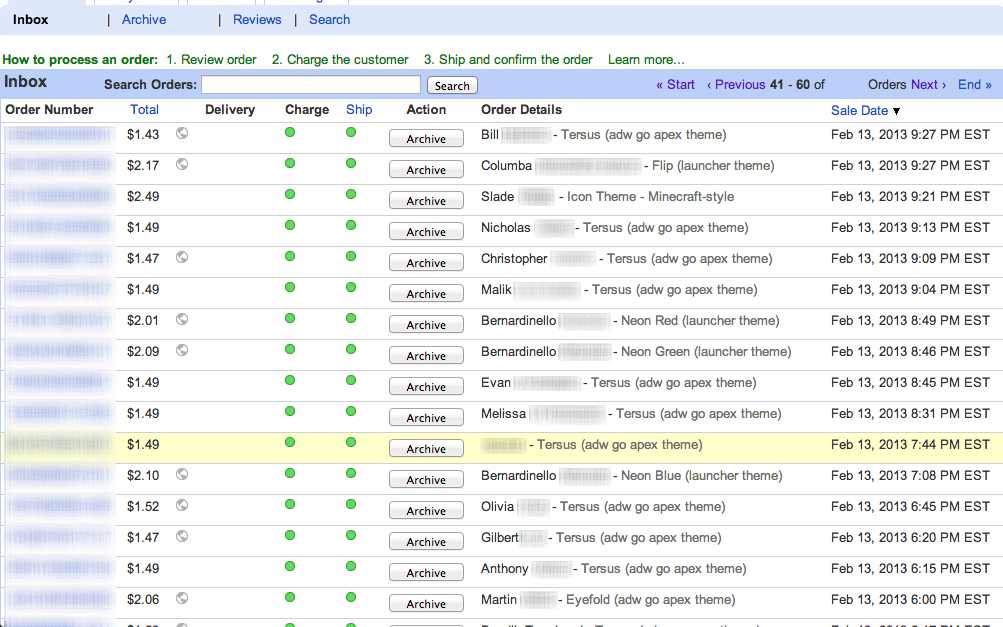The image size is (1003, 627).
Task: Click the globe icon on the $2.06 Martin order
Action: click(182, 598)
